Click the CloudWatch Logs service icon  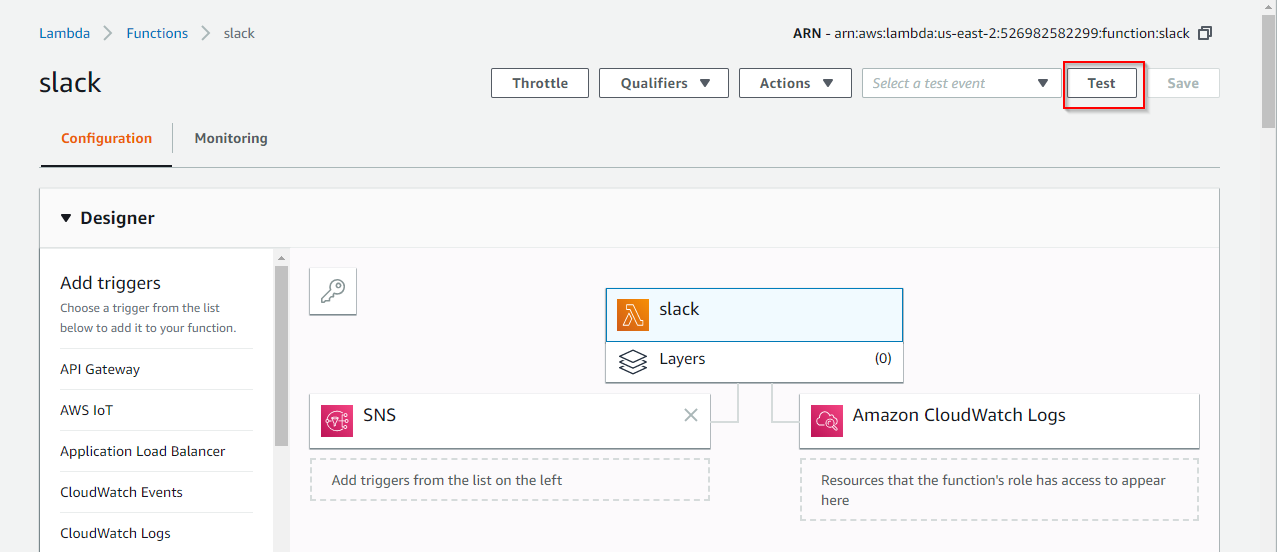coord(827,421)
